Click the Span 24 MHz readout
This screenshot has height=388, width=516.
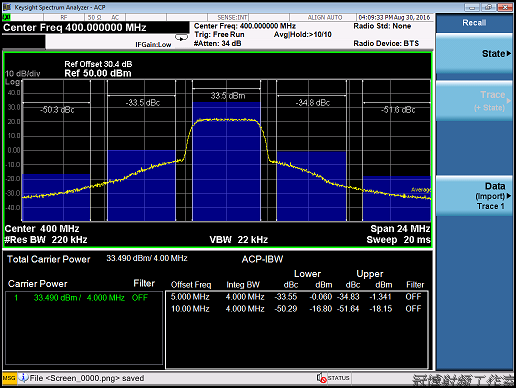[400, 229]
